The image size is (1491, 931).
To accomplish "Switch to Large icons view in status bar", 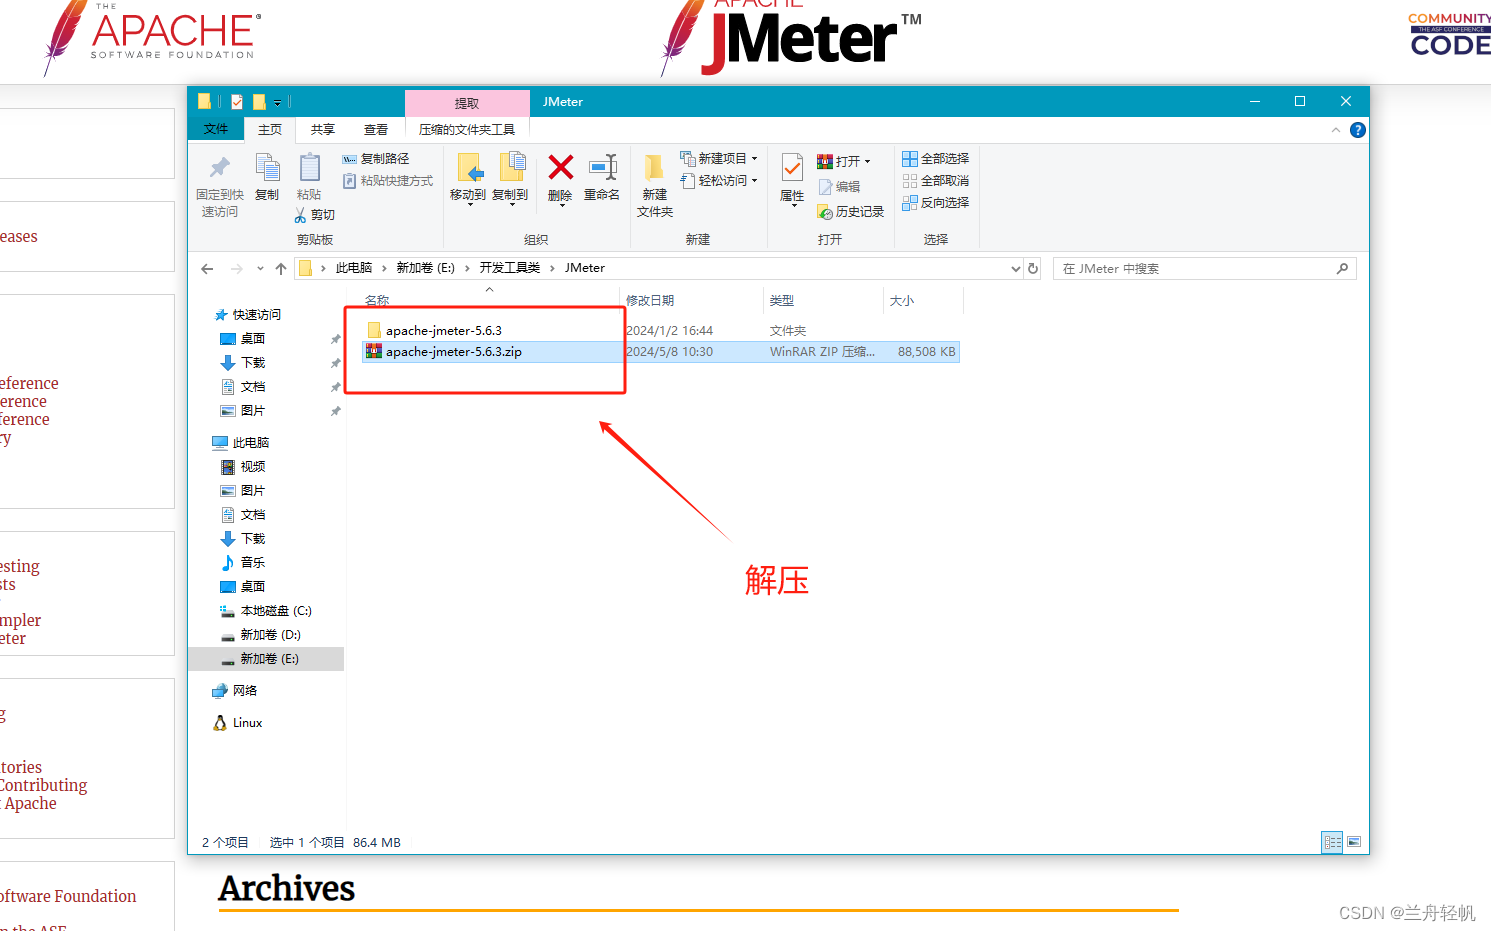I will coord(1354,842).
